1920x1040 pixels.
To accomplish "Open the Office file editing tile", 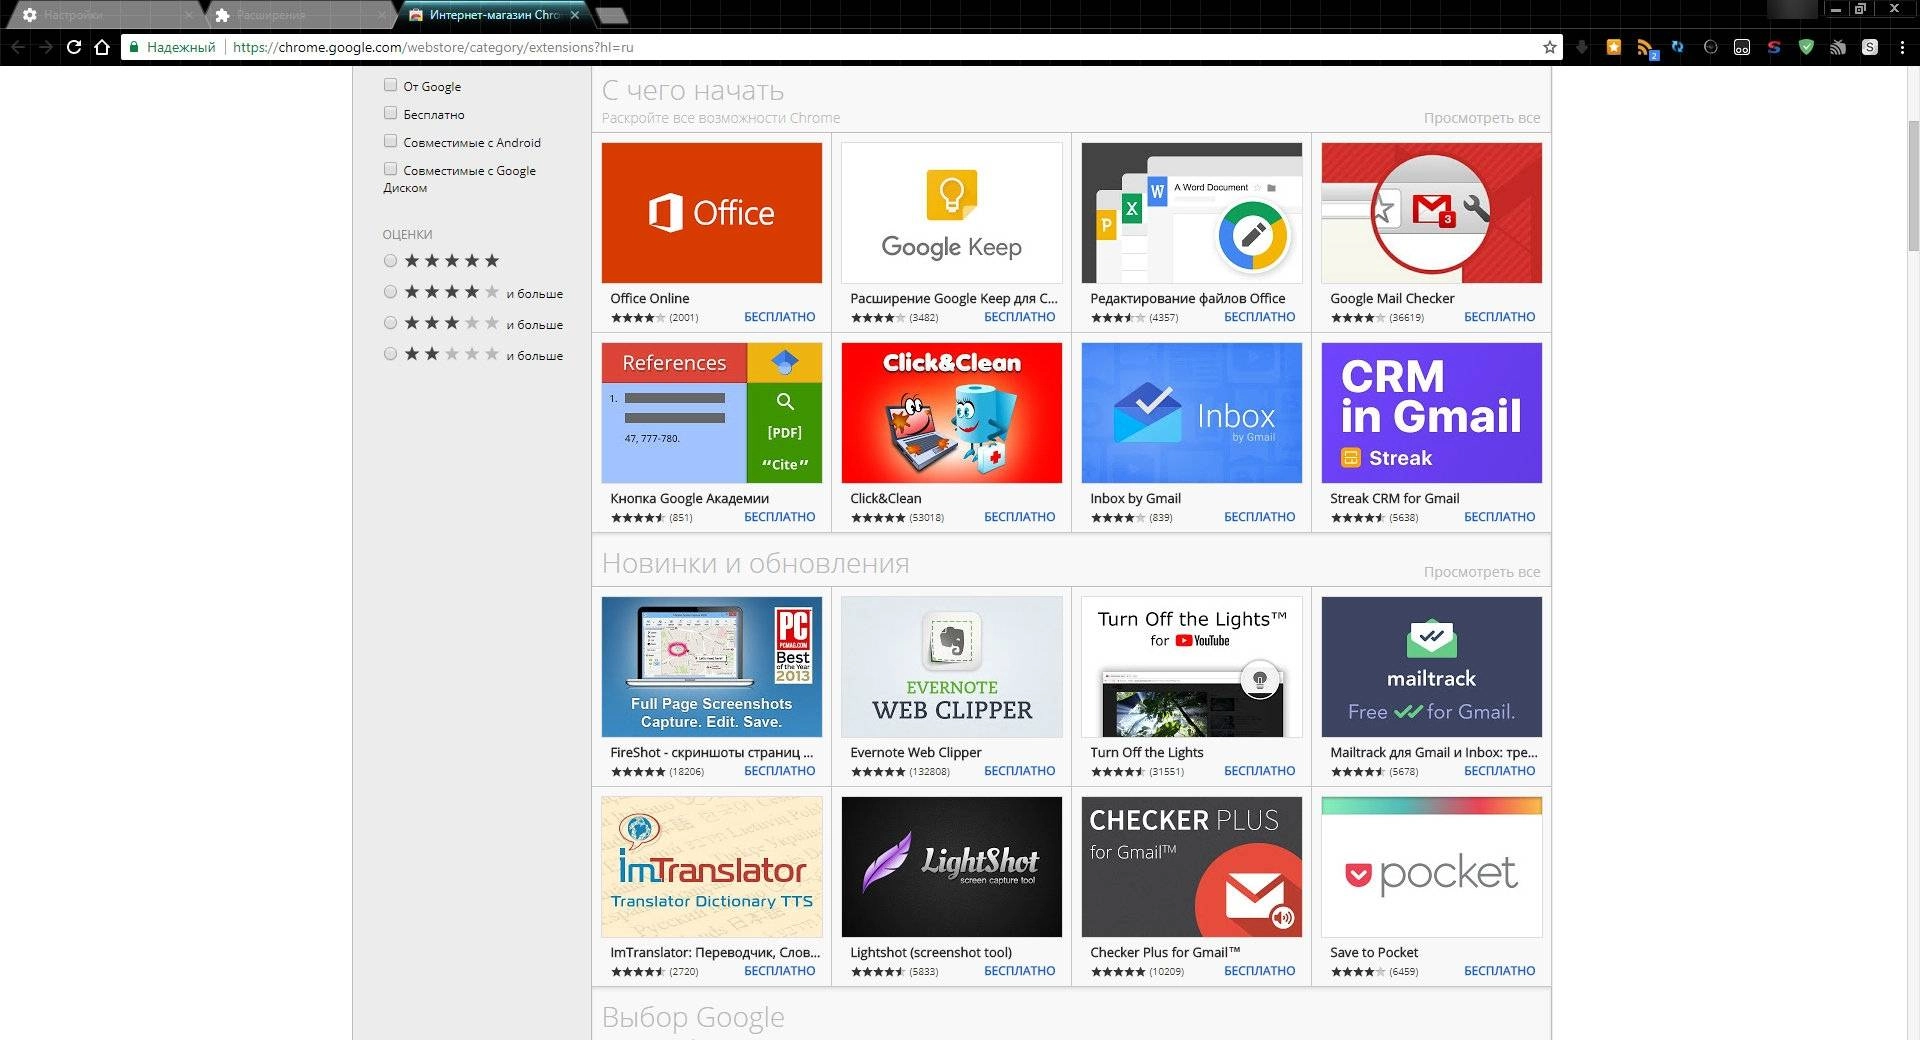I will 1192,213.
